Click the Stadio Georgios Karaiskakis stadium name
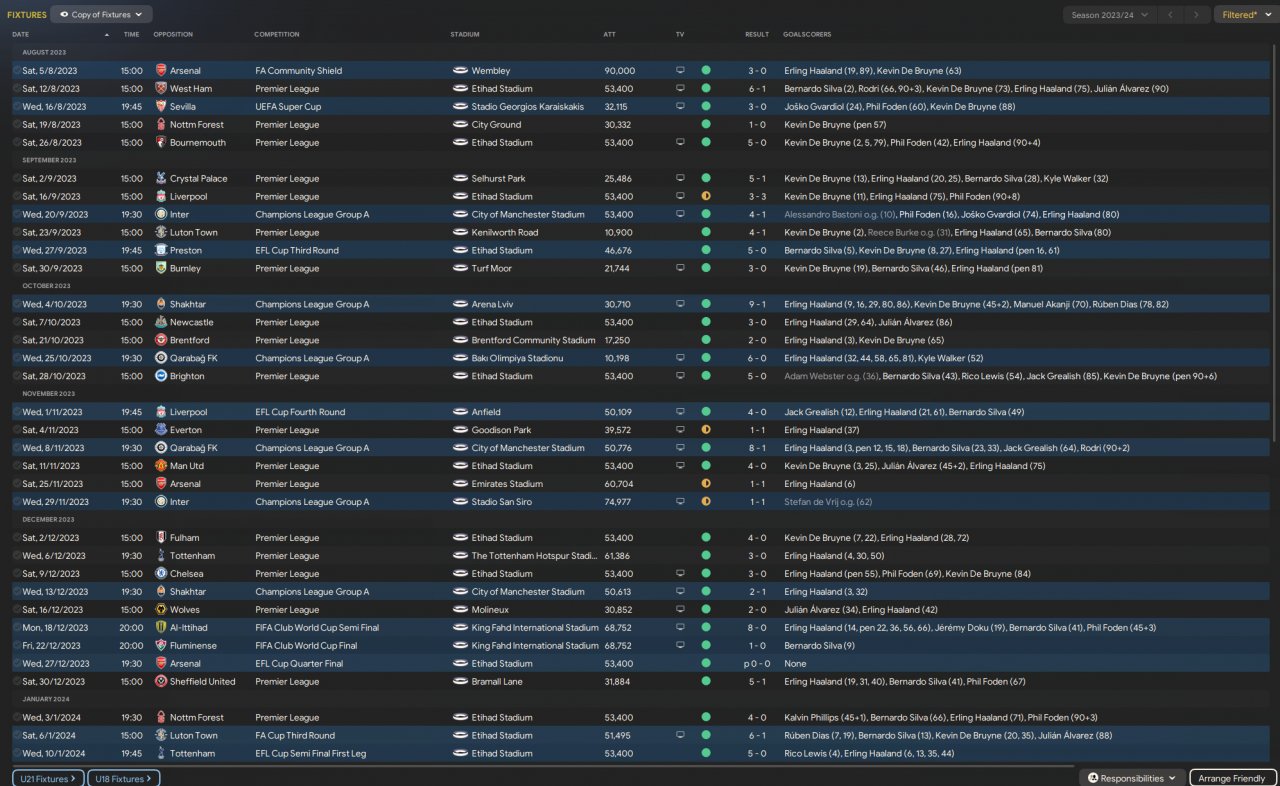The width and height of the screenshot is (1280, 786). 528,107
